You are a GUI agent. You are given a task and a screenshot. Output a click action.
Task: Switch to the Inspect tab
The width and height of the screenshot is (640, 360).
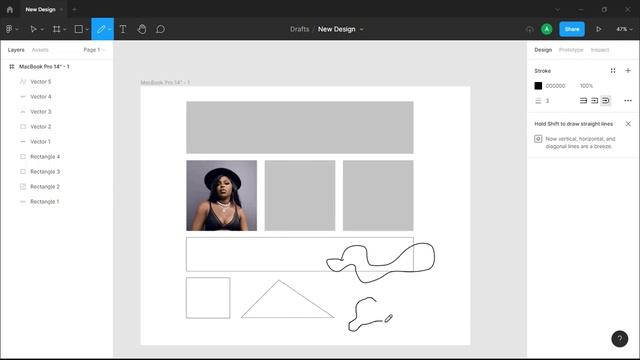click(600, 50)
